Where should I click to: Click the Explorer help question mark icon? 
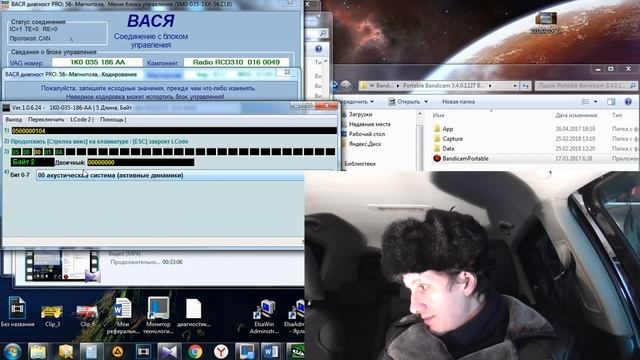628,101
